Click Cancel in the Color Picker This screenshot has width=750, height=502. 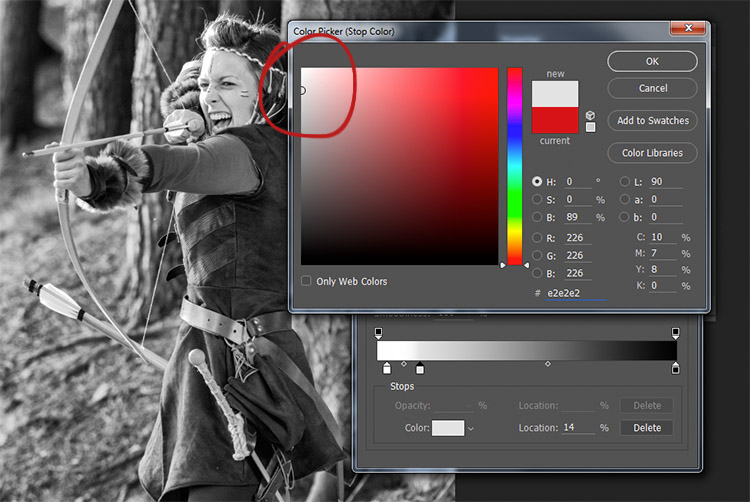(652, 88)
